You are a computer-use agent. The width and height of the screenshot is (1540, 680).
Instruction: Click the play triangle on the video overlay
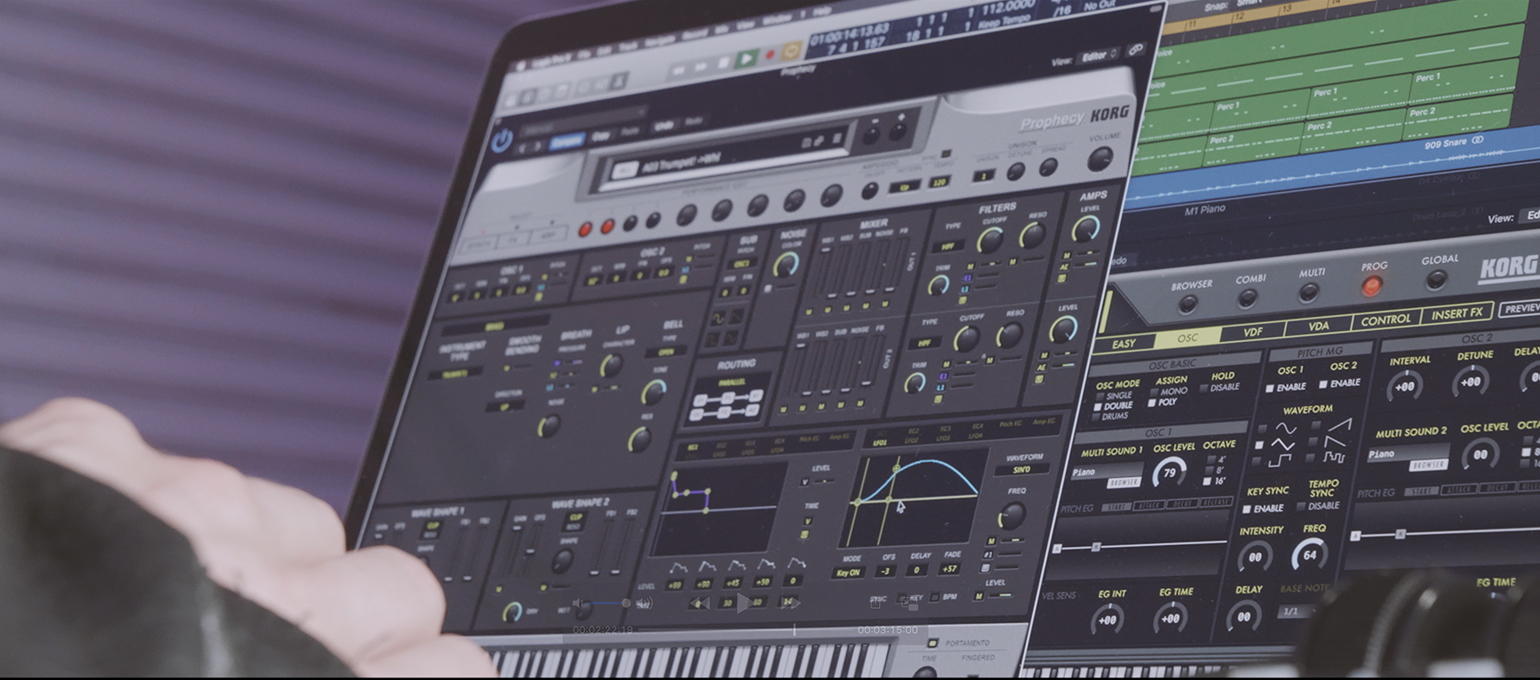pyautogui.click(x=744, y=602)
